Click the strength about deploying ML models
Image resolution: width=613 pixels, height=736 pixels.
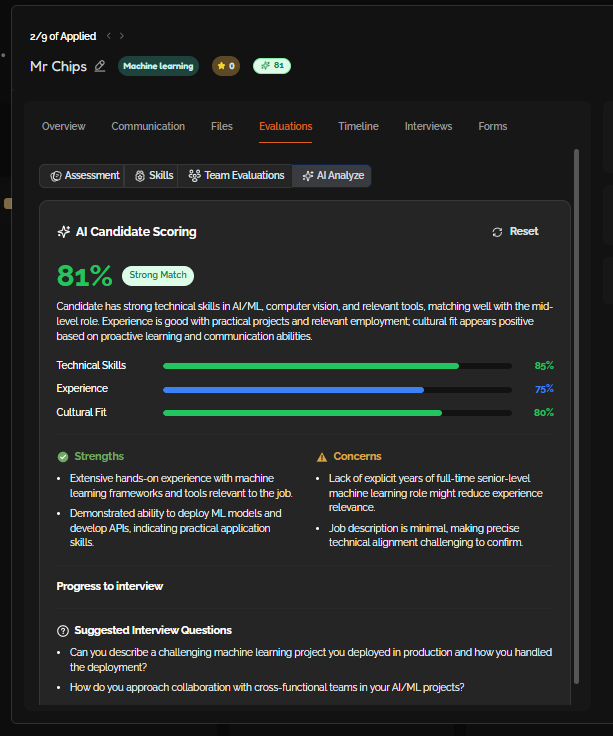tap(176, 528)
